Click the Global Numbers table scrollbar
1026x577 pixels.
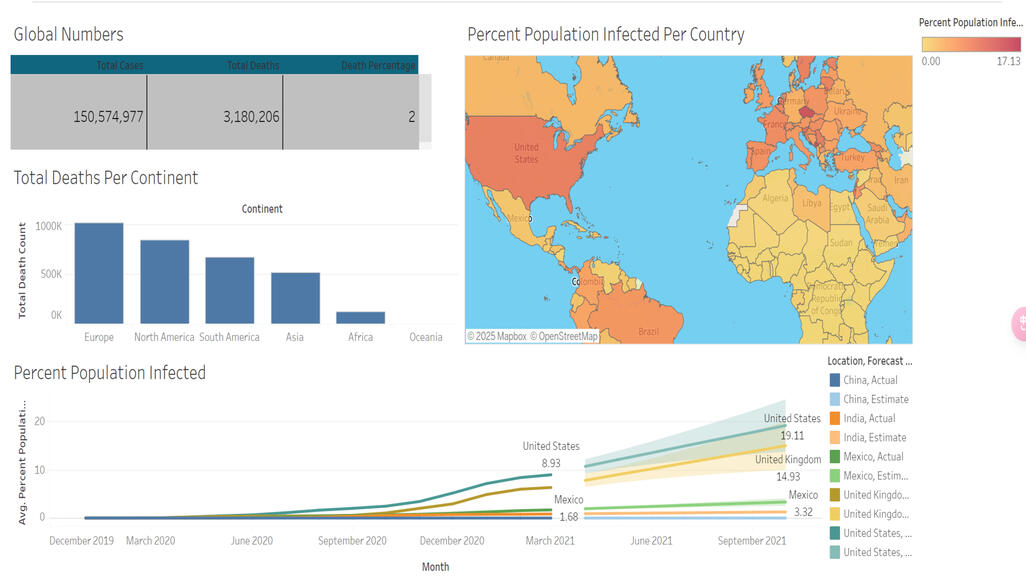(x=425, y=107)
